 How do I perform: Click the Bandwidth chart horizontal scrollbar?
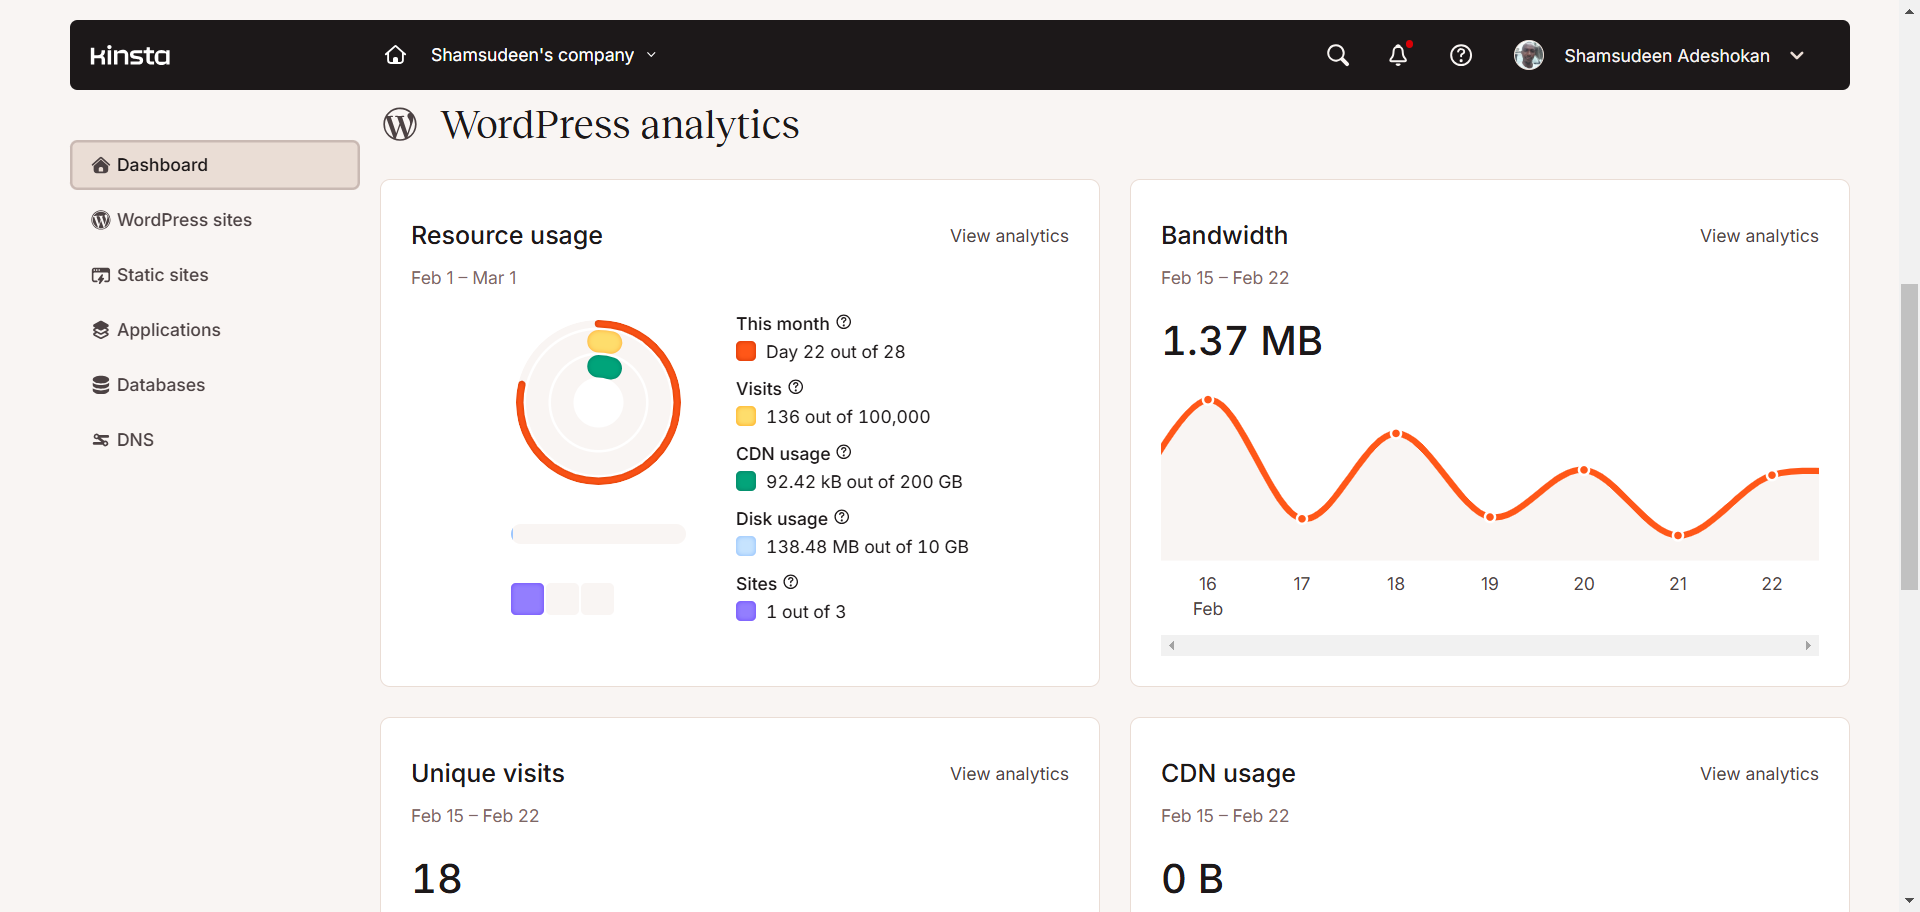point(1489,646)
